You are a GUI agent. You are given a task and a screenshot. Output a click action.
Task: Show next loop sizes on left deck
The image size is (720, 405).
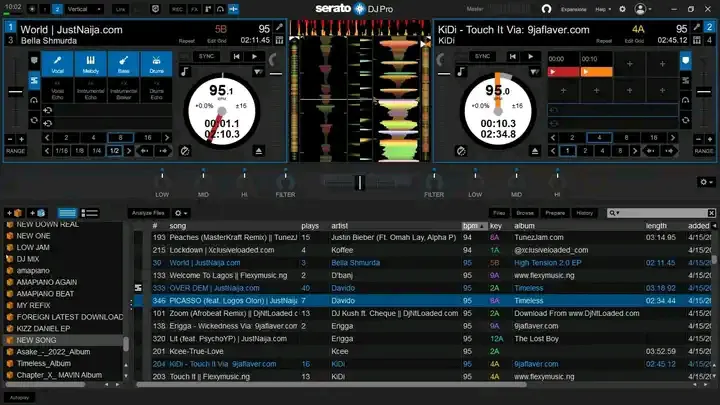167,138
